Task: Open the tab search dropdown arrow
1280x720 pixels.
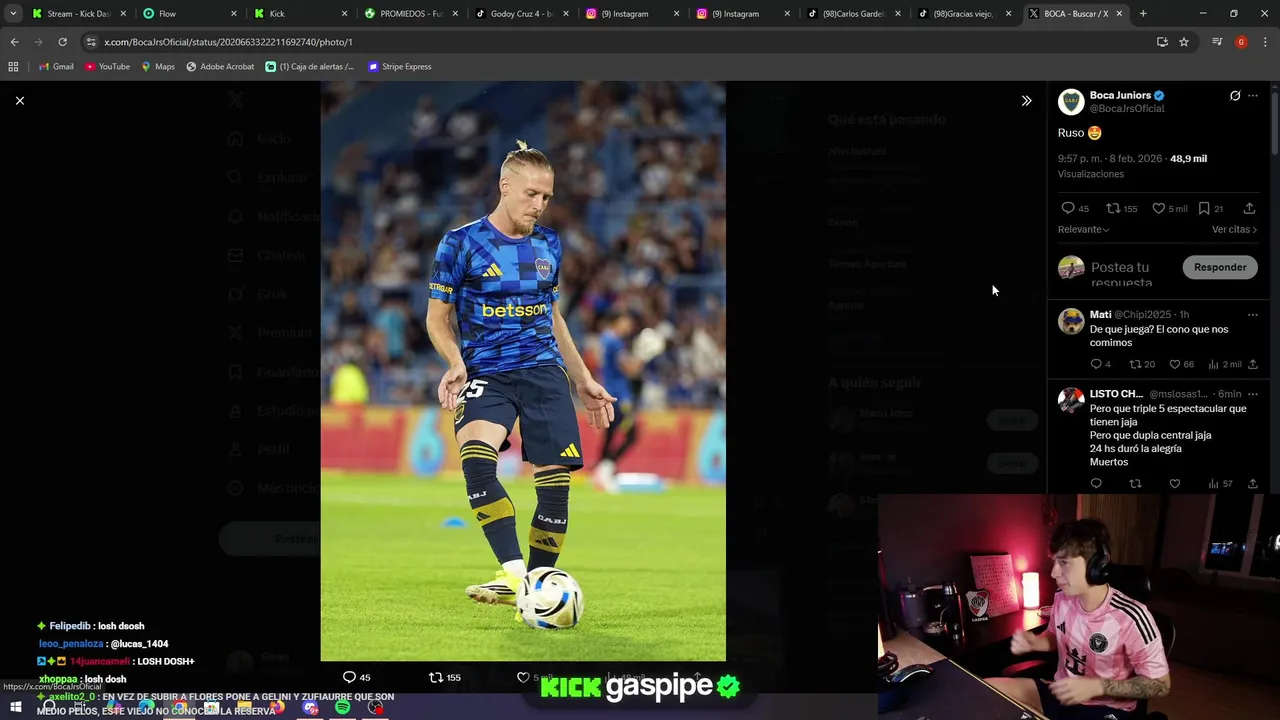Action: [x=13, y=14]
